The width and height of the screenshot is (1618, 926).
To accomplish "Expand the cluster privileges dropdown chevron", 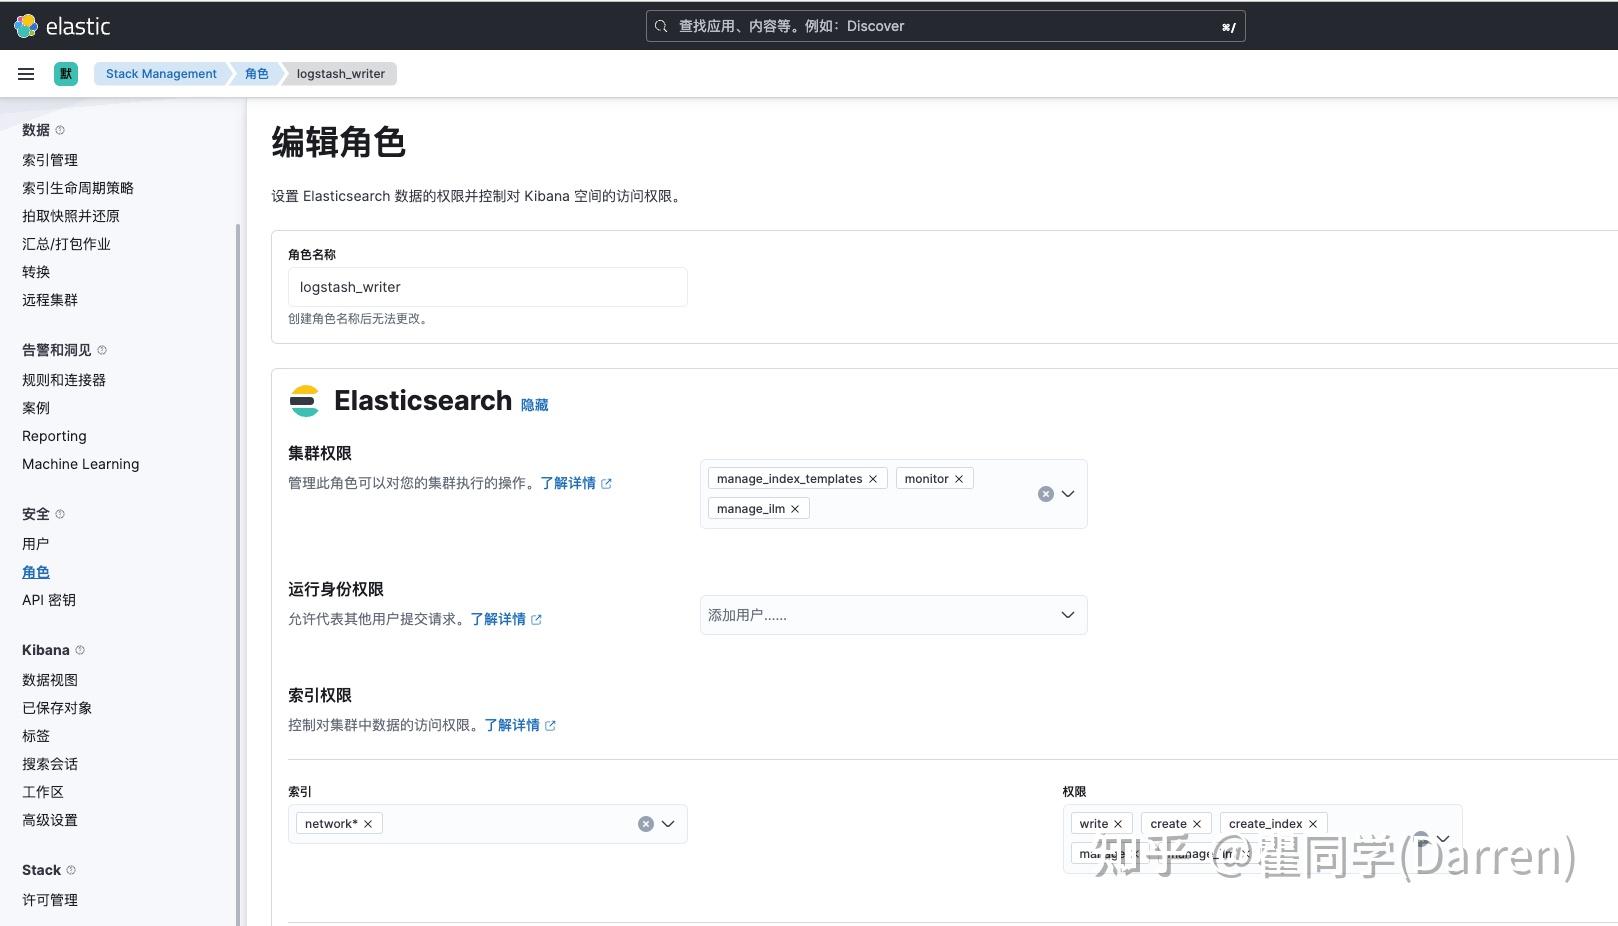I will pyautogui.click(x=1068, y=493).
